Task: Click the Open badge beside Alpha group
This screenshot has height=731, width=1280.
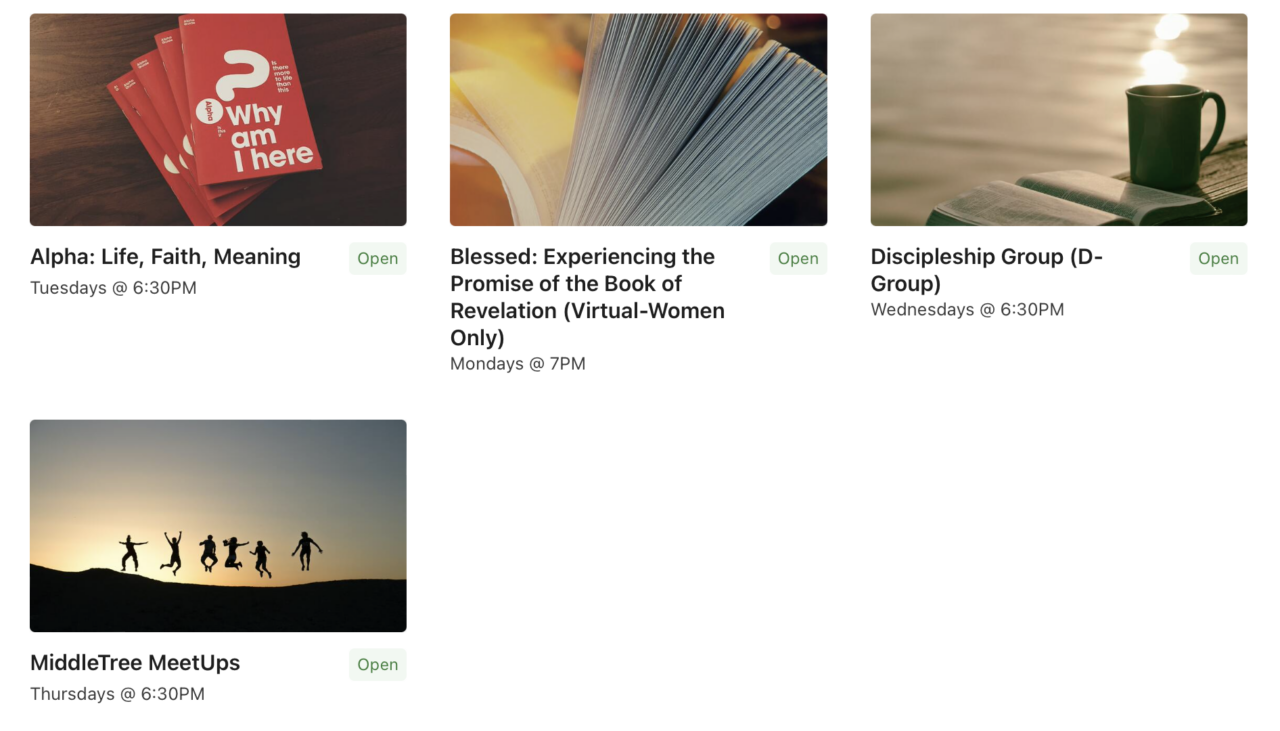Action: point(378,258)
